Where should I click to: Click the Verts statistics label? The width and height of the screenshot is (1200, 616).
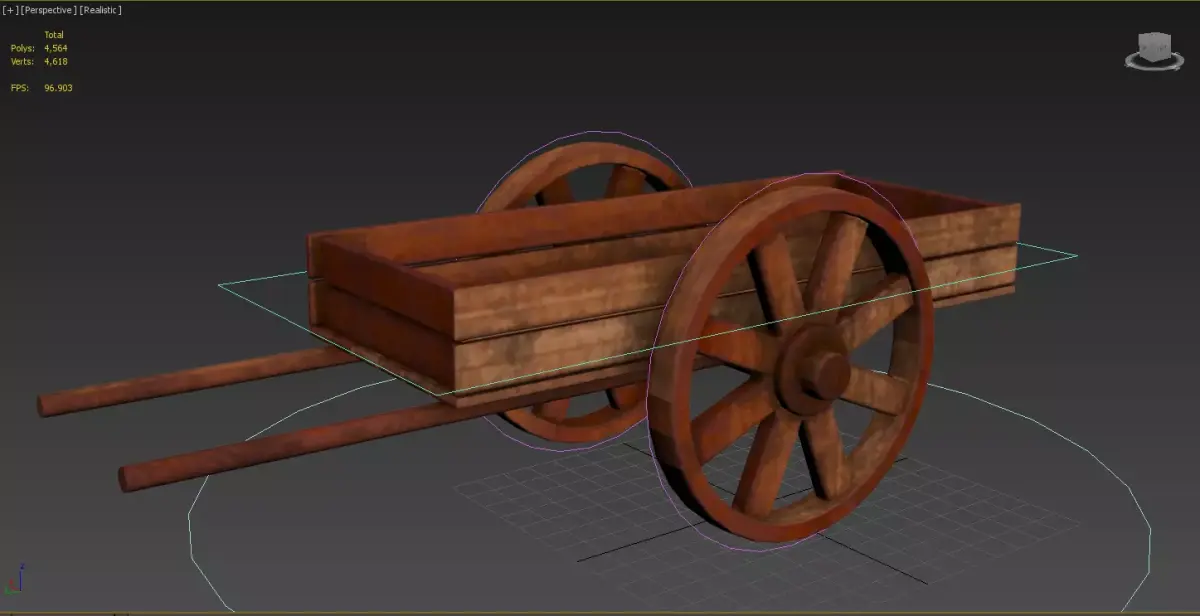22,61
